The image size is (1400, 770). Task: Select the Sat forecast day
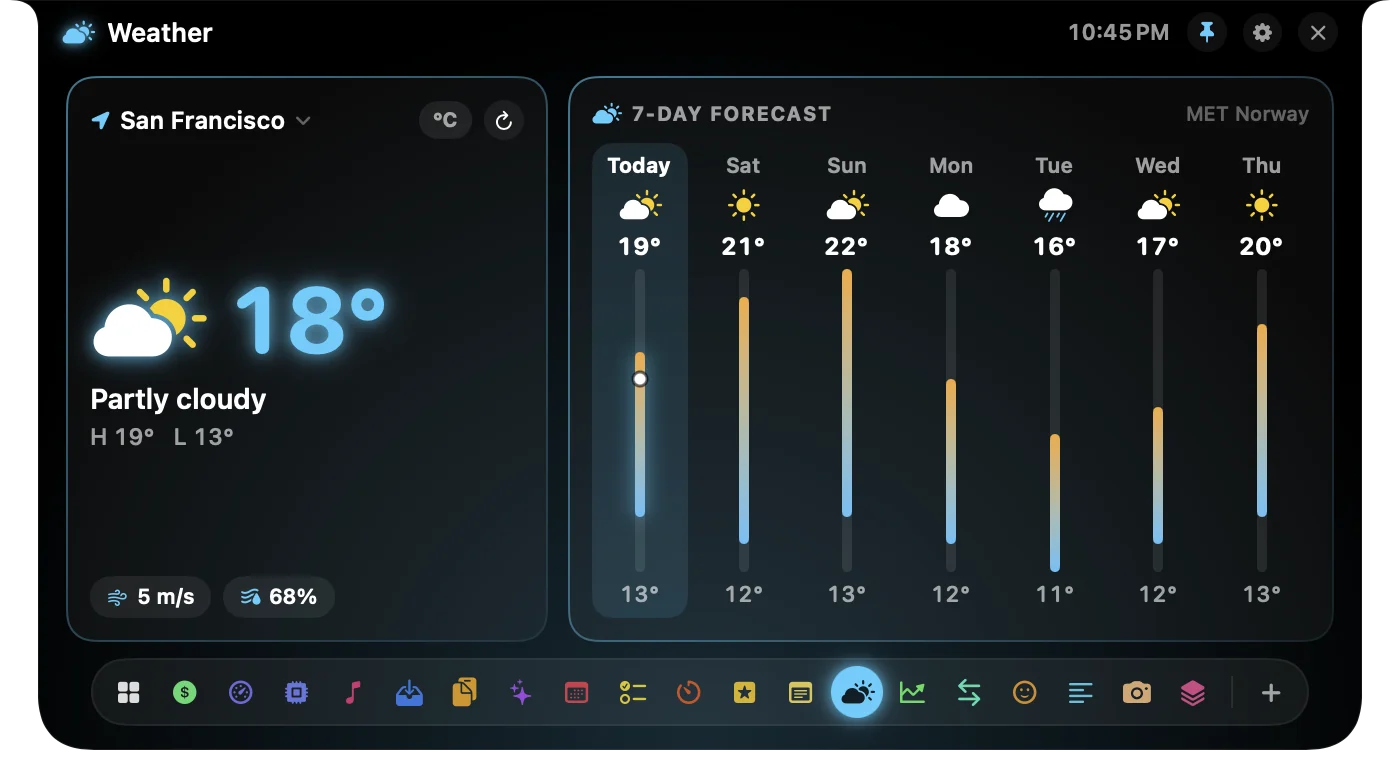click(743, 380)
